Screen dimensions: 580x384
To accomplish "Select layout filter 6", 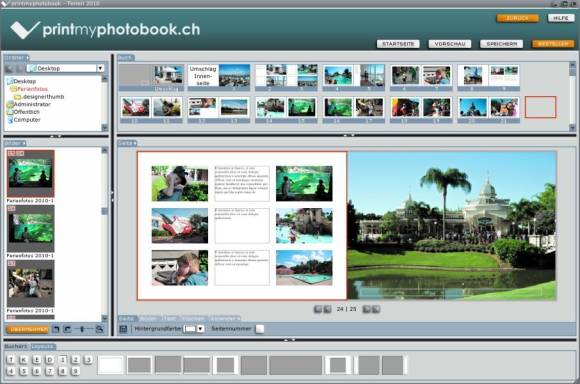I will (37, 371).
